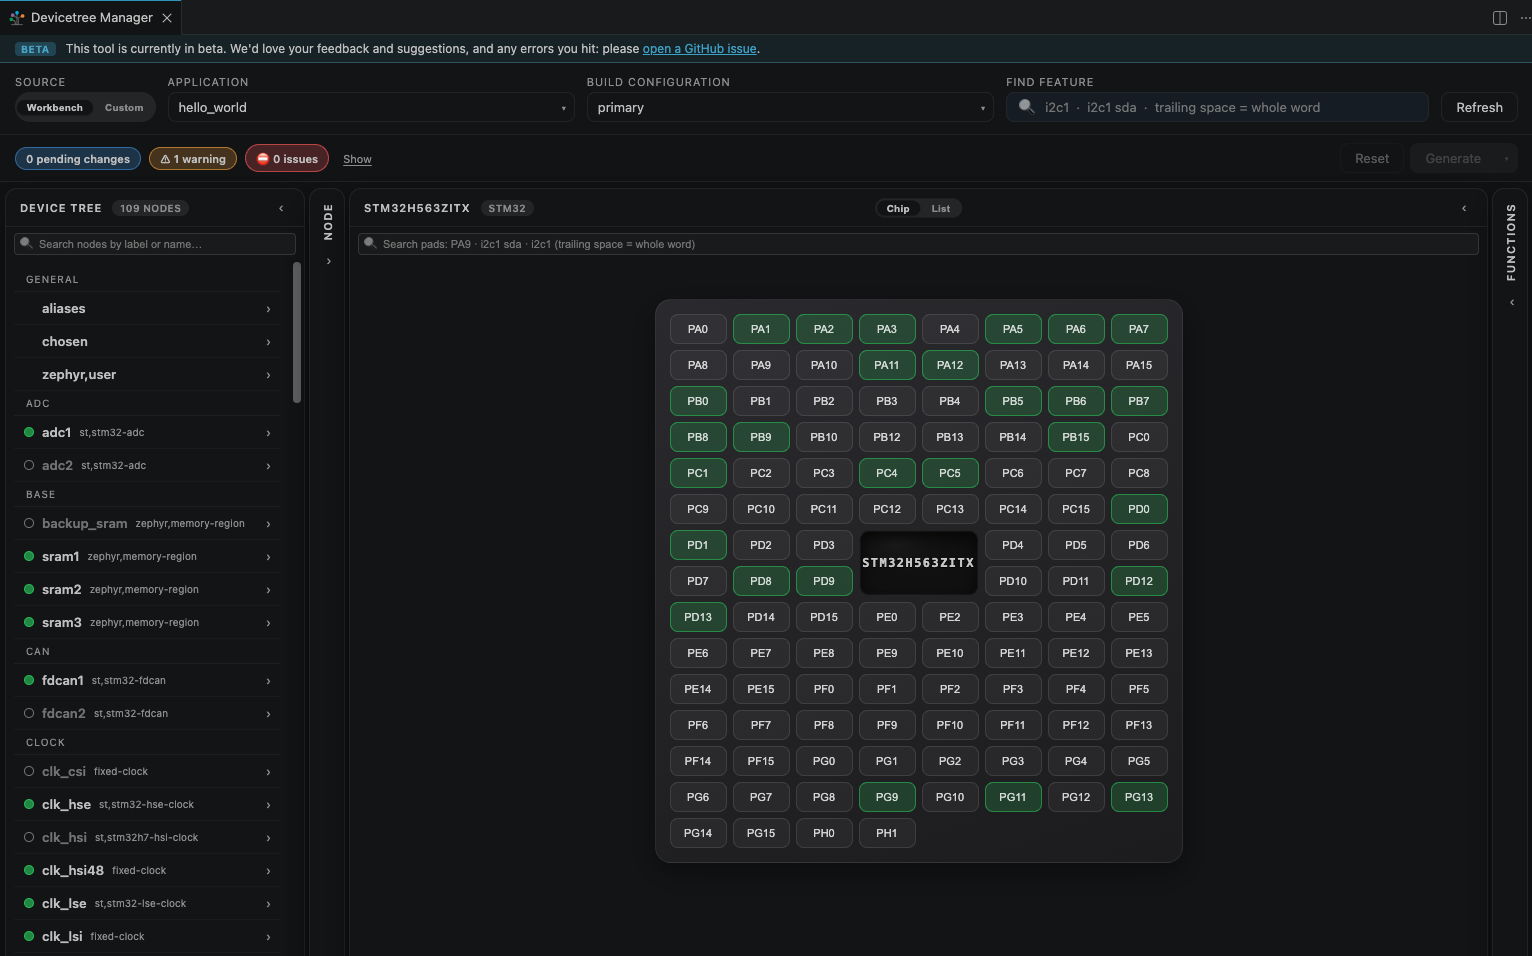Collapse the Device Tree panel with its chevron
The image size is (1532, 956).
pyautogui.click(x=281, y=208)
